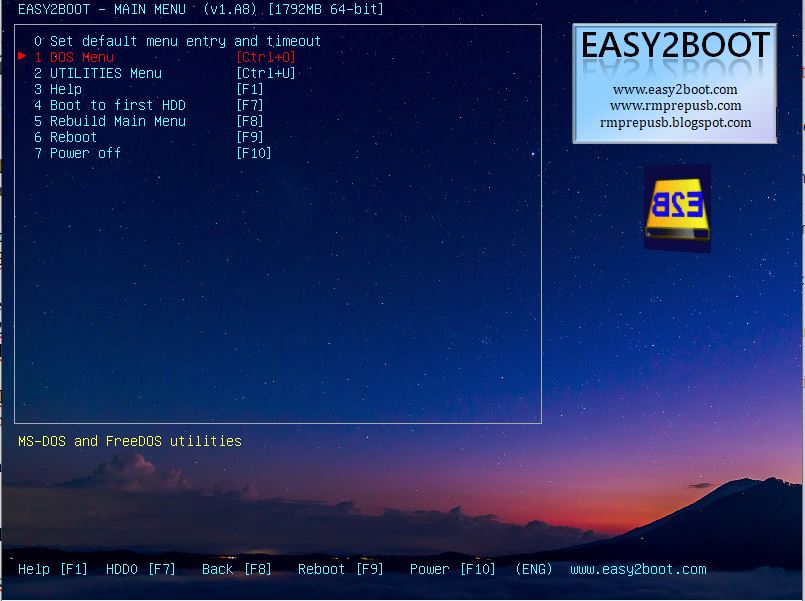Click the [F9] hotkey beside Reboot entry

tap(250, 137)
